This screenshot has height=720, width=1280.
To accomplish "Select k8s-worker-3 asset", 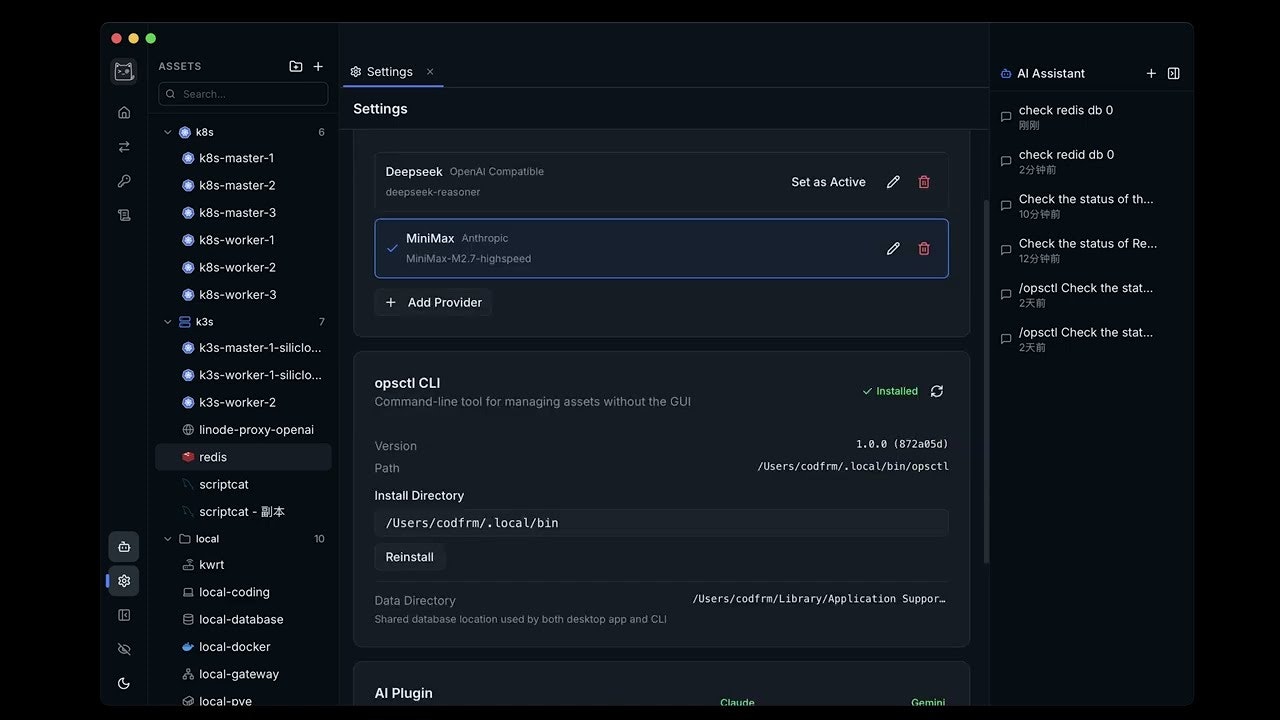I will tap(243, 295).
